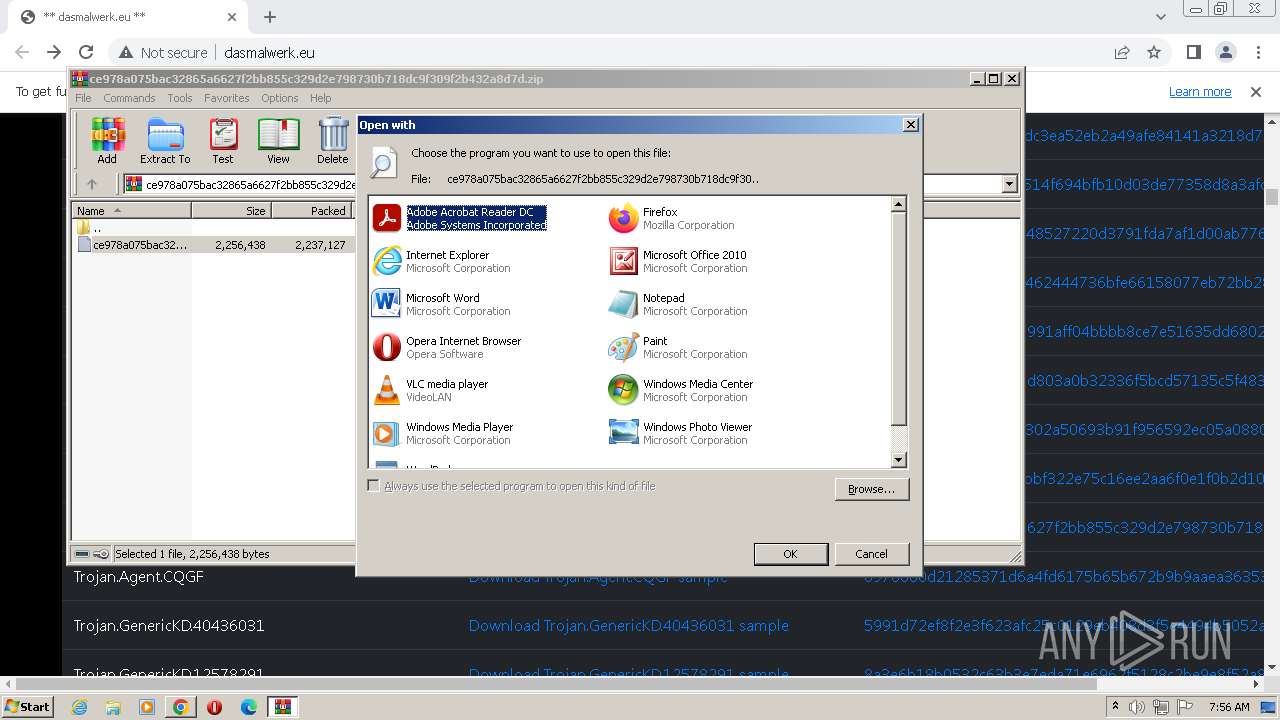Screen dimensions: 1280x720
Task: Click the Delete toolbar icon in WinRAR
Action: [333, 141]
